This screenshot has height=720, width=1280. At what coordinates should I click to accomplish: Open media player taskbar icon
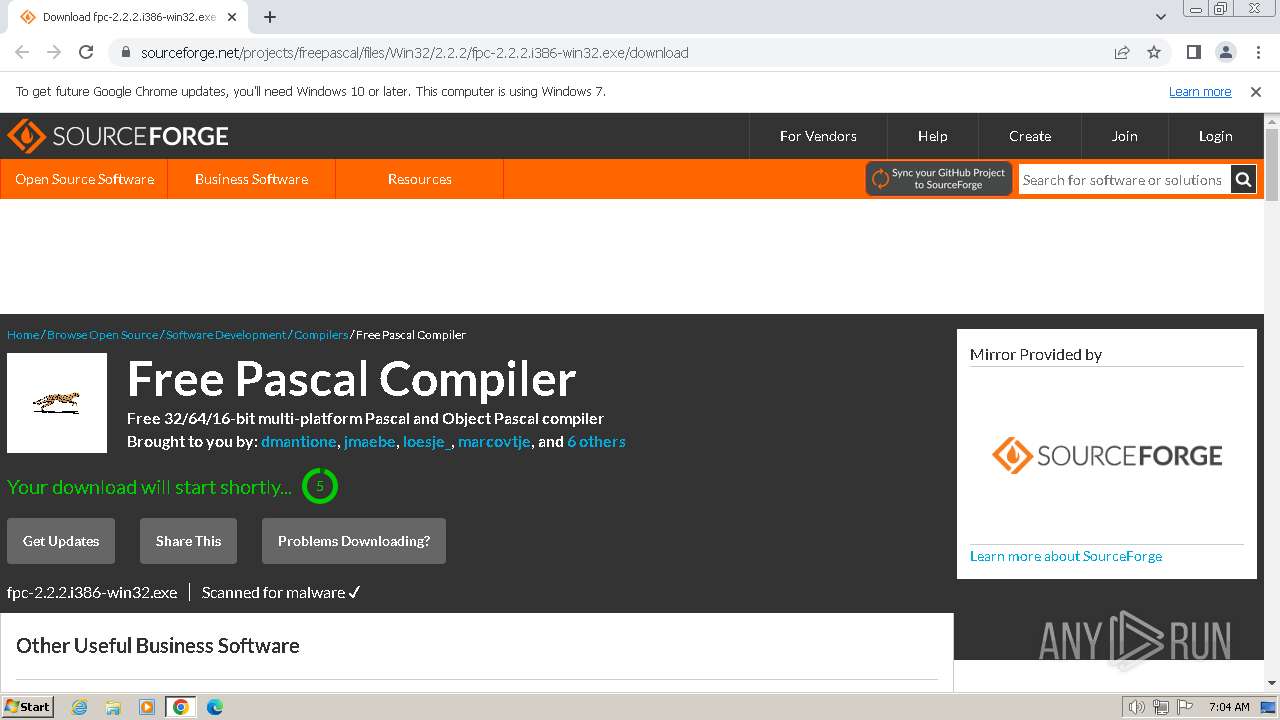147,707
